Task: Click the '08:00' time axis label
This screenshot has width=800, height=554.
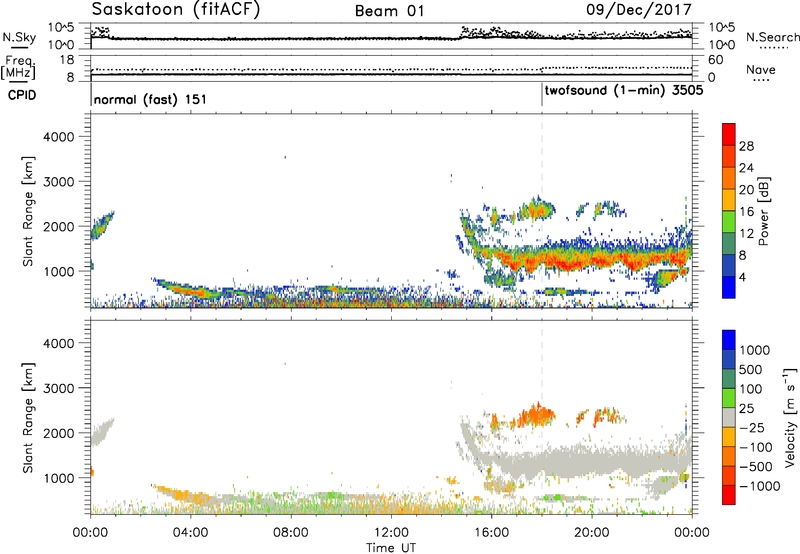Action: 290,533
